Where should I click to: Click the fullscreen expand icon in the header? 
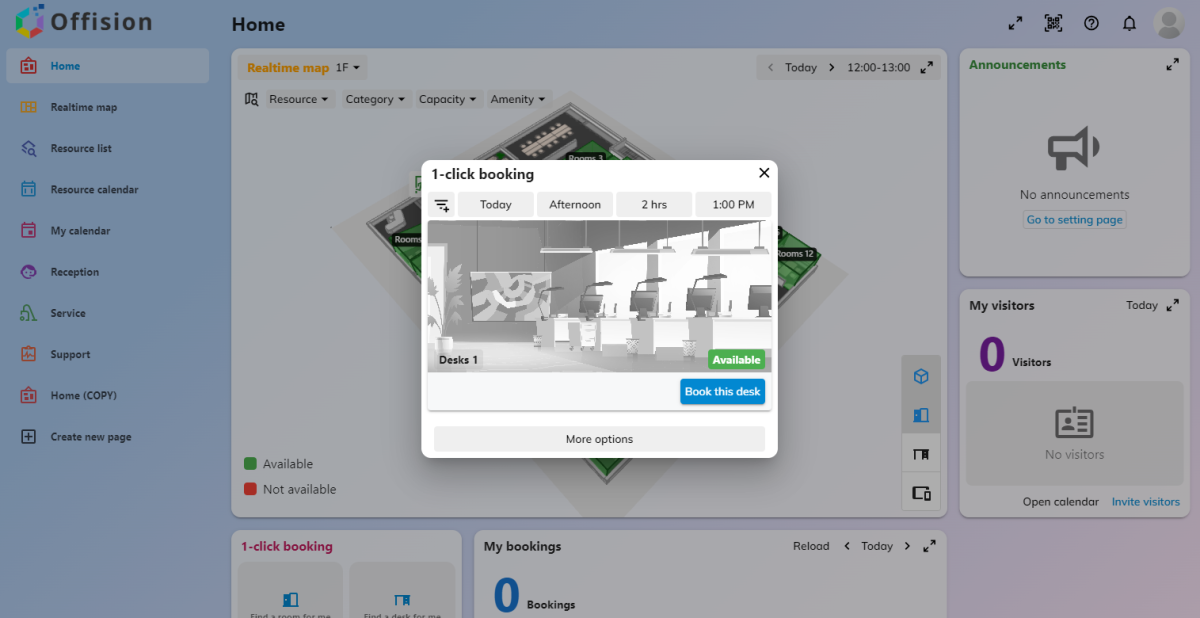click(1015, 23)
